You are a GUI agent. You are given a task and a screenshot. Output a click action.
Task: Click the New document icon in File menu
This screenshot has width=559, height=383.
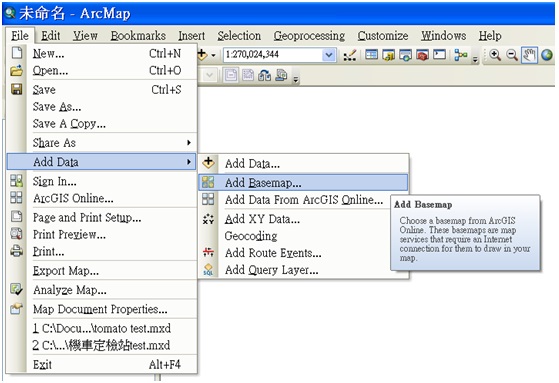click(16, 53)
